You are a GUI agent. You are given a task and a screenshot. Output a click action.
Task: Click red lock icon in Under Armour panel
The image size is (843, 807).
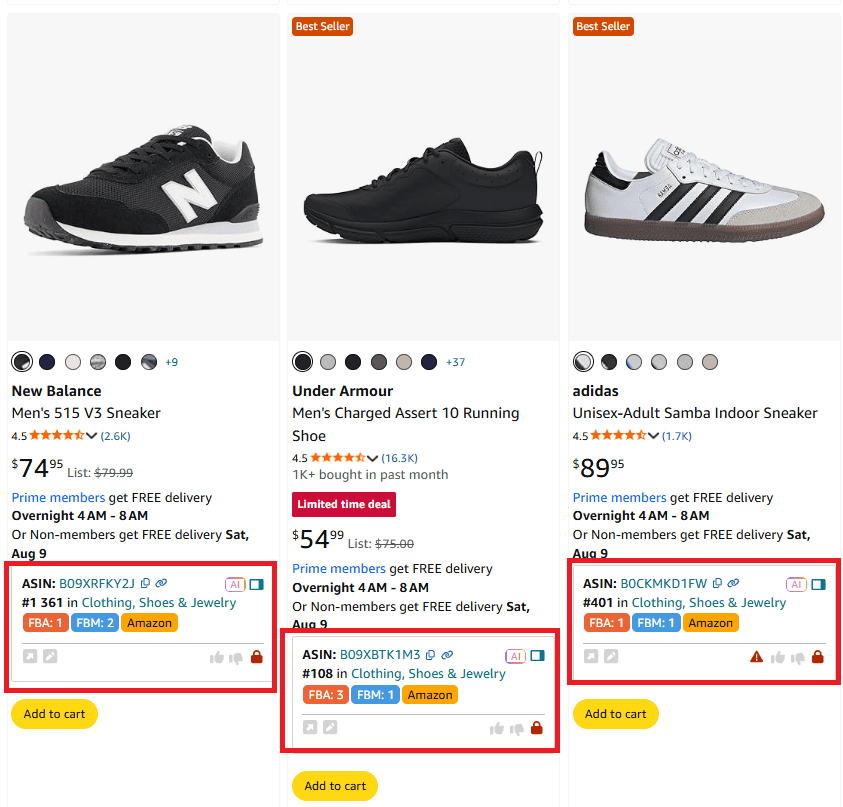pyautogui.click(x=536, y=728)
